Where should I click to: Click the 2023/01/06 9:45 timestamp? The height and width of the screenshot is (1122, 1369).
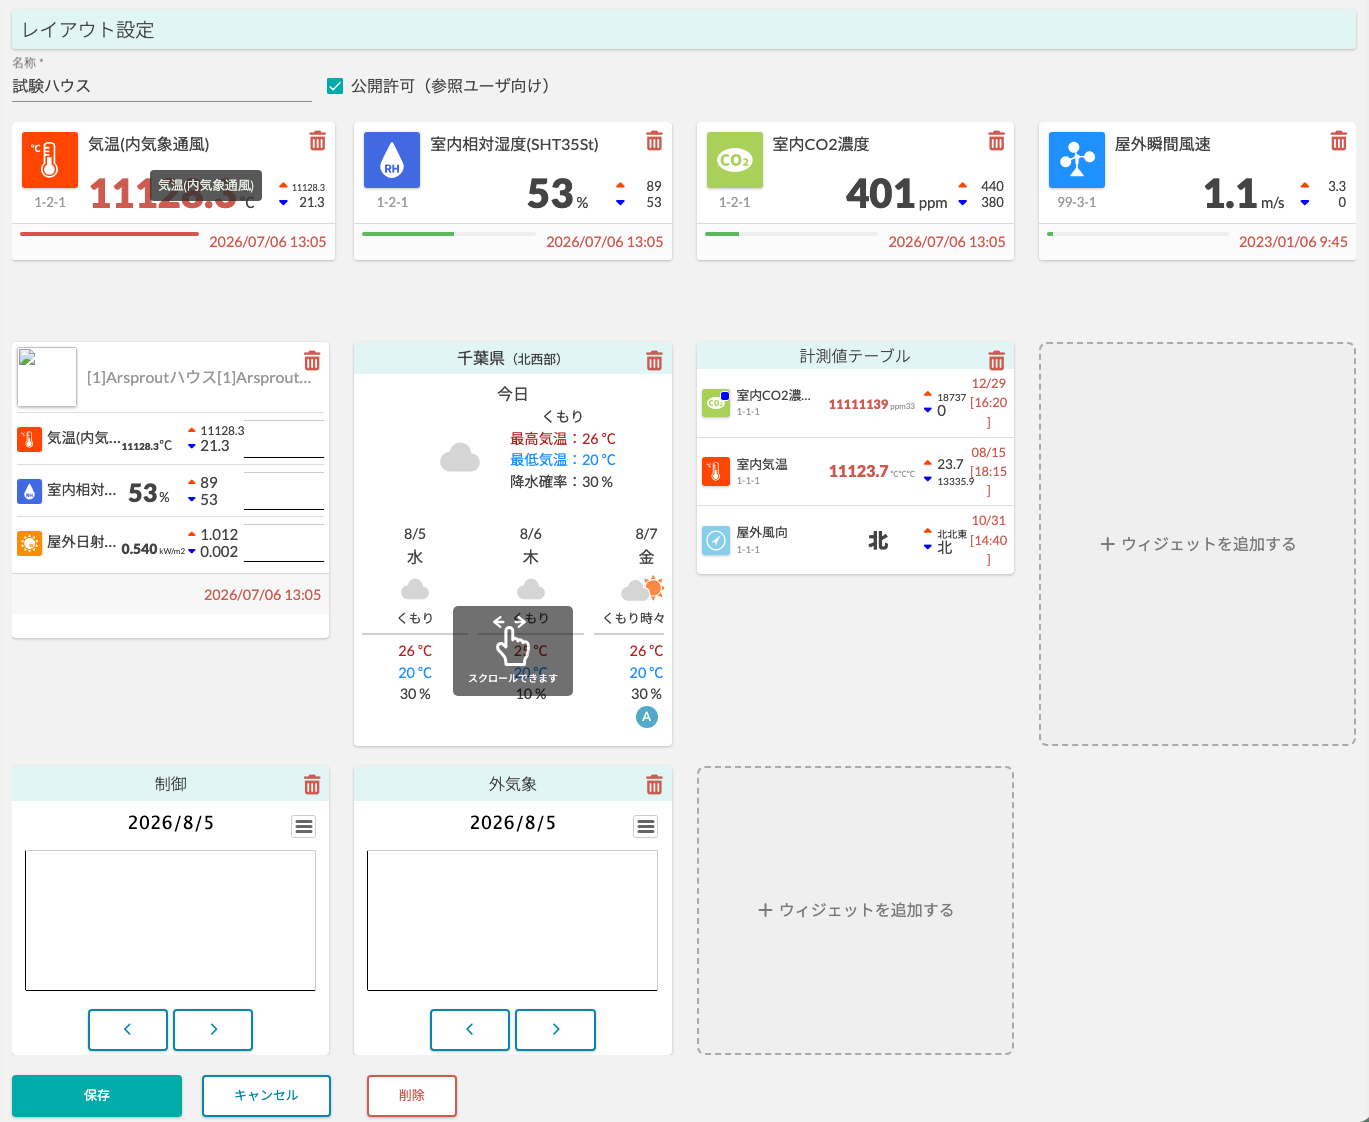pos(1293,242)
